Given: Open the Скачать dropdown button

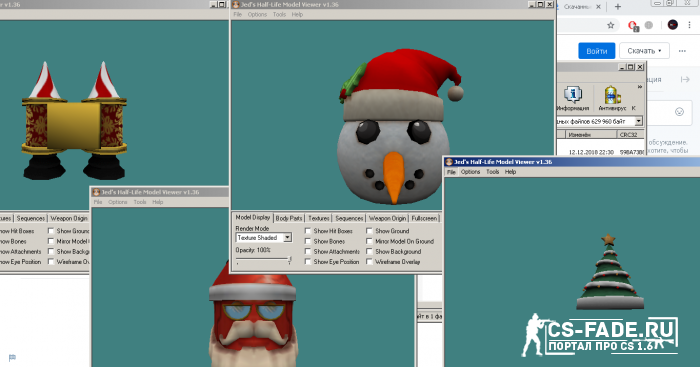Looking at the screenshot, I should pyautogui.click(x=644, y=51).
